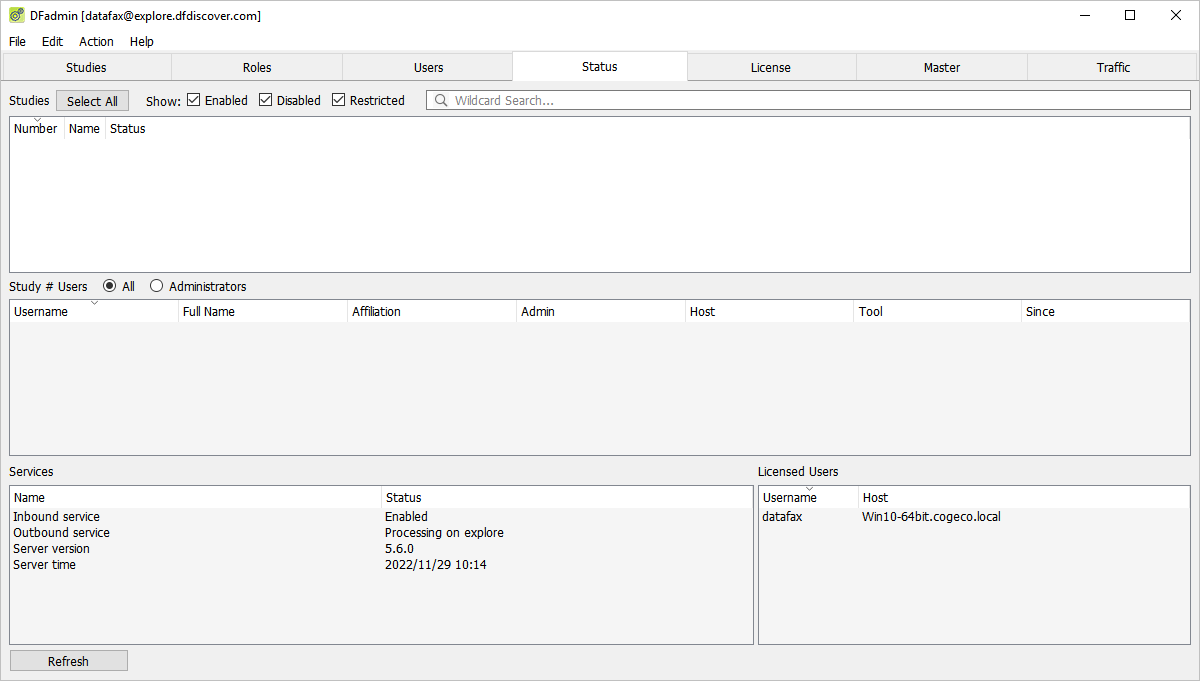Uncheck the Disabled filter checkbox
Viewport: 1200px width, 681px height.
click(x=266, y=100)
